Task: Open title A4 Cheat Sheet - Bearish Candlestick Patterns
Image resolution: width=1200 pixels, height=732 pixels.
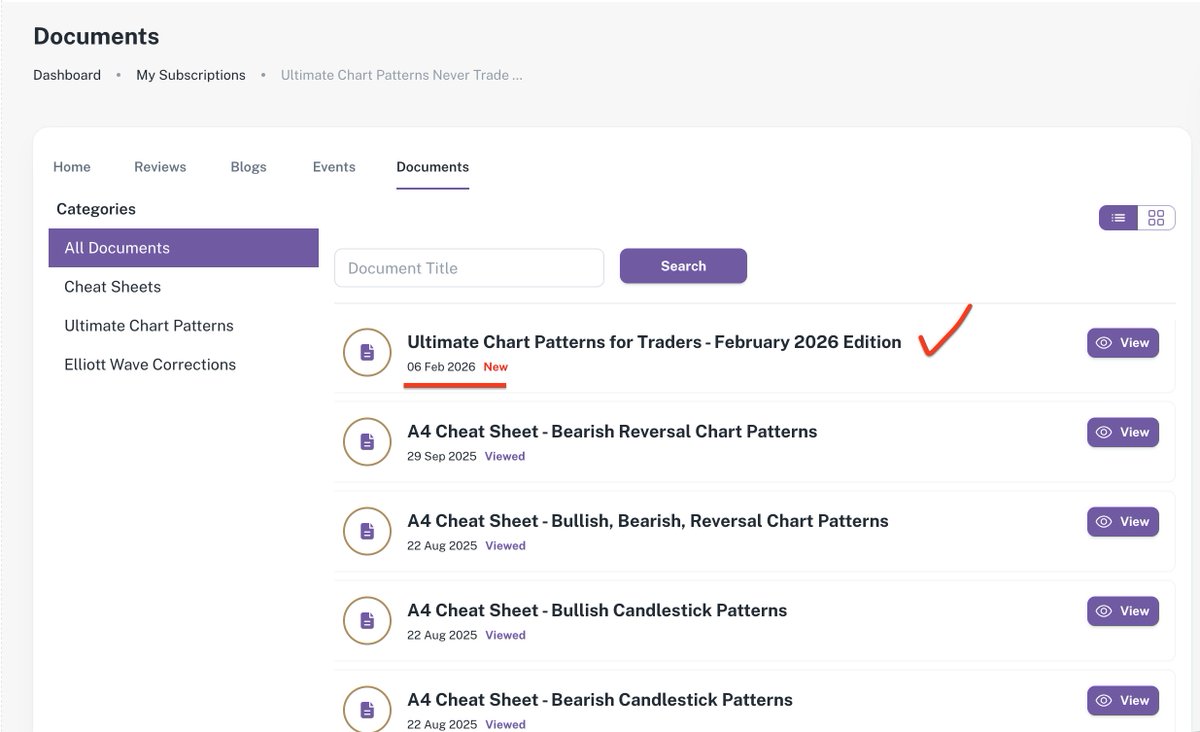Action: click(x=600, y=700)
